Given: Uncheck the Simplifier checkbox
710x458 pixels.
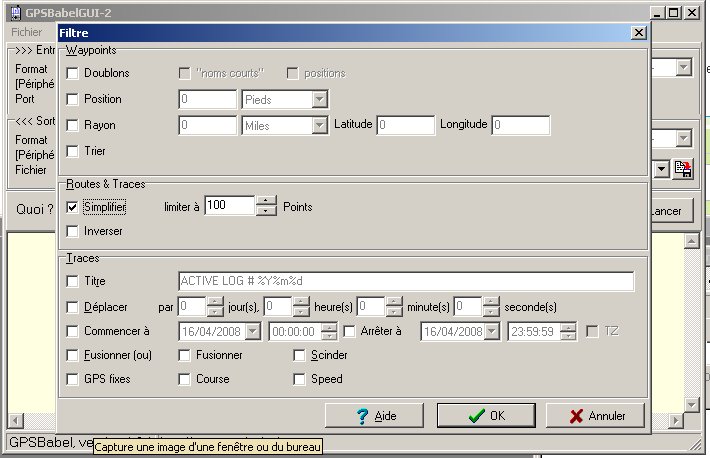Looking at the screenshot, I should pos(73,207).
